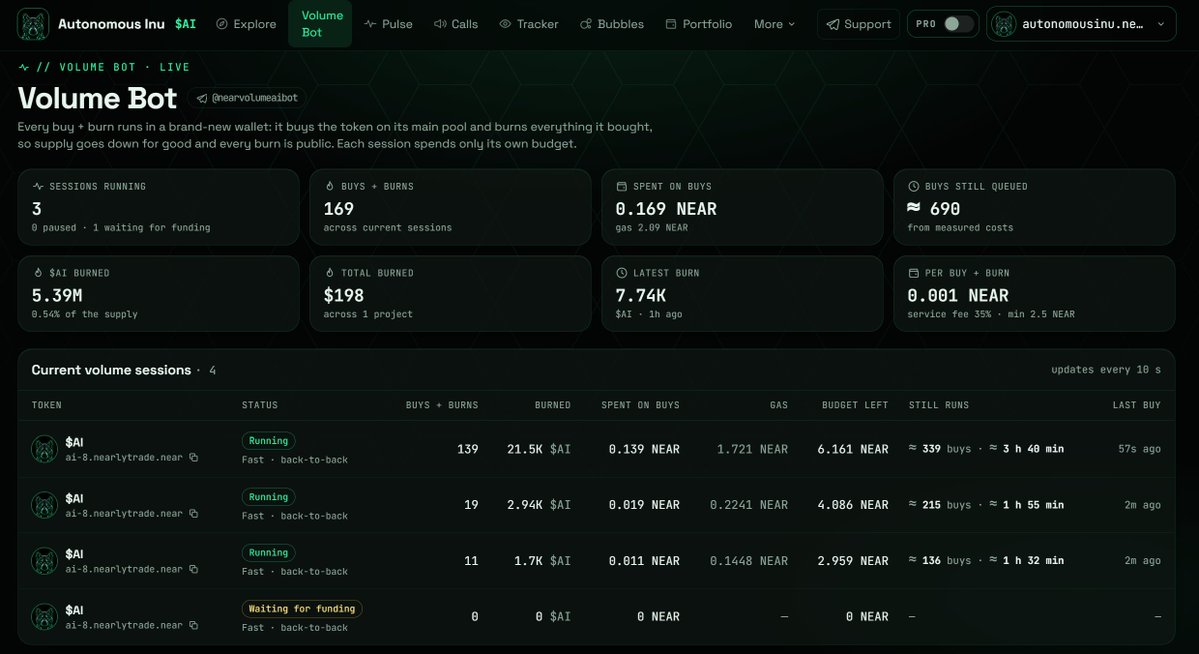Click the 5.39M $AI burned stat

pyautogui.click(x=57, y=295)
